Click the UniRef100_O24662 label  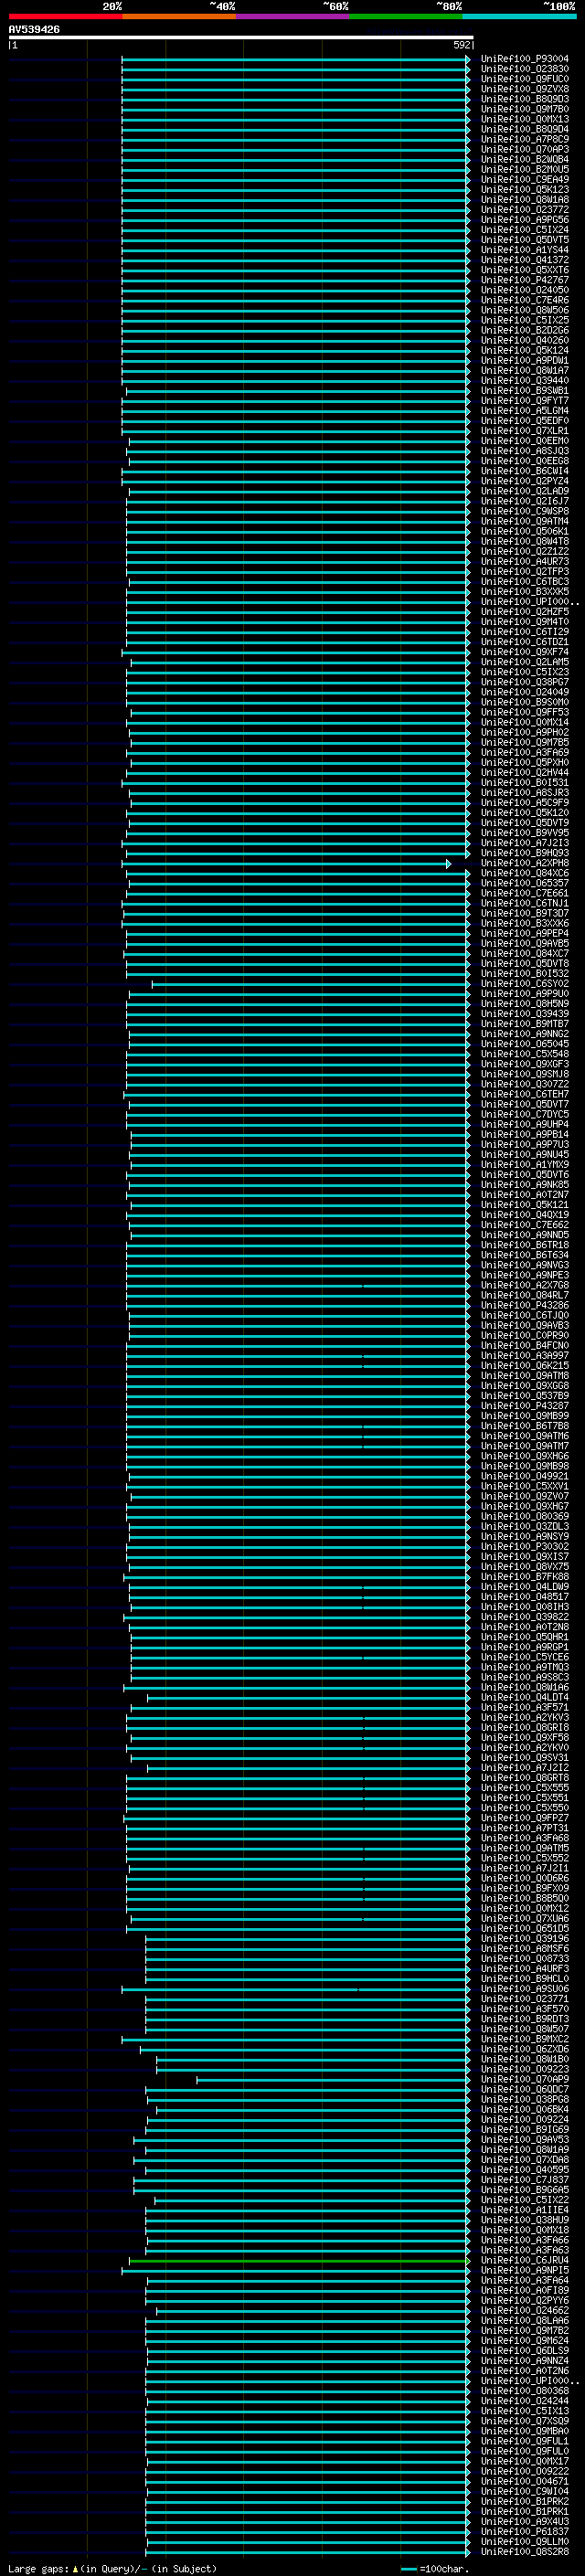point(525,2310)
